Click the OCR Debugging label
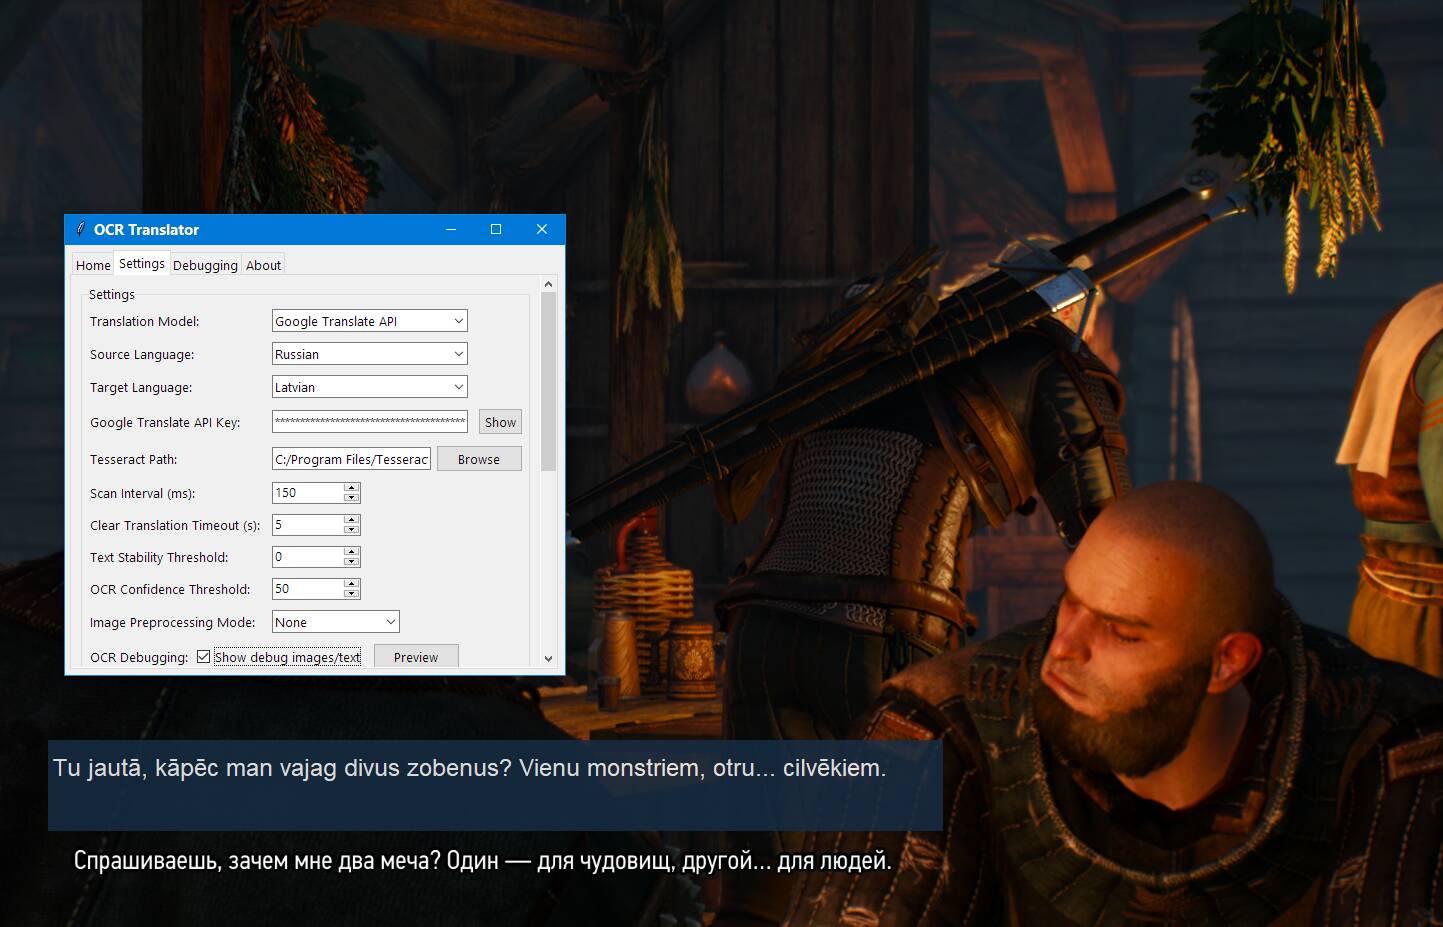Viewport: 1443px width, 927px height. click(139, 657)
